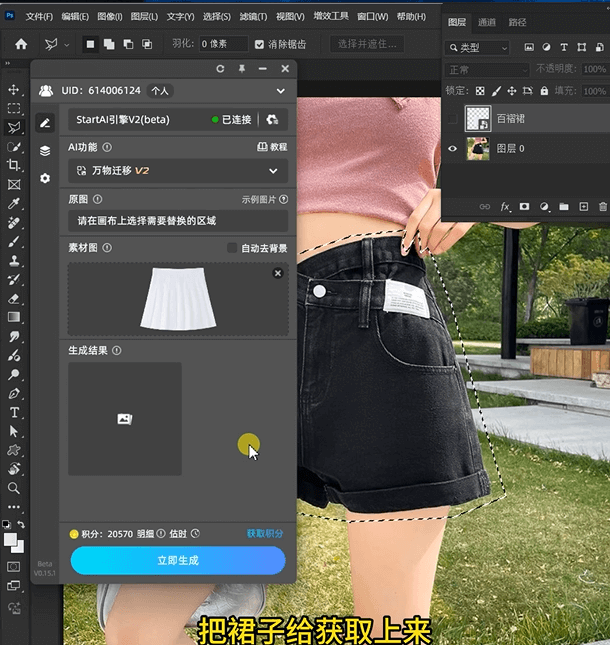Open plugin settings gear icon
This screenshot has width=610, height=645.
45,178
